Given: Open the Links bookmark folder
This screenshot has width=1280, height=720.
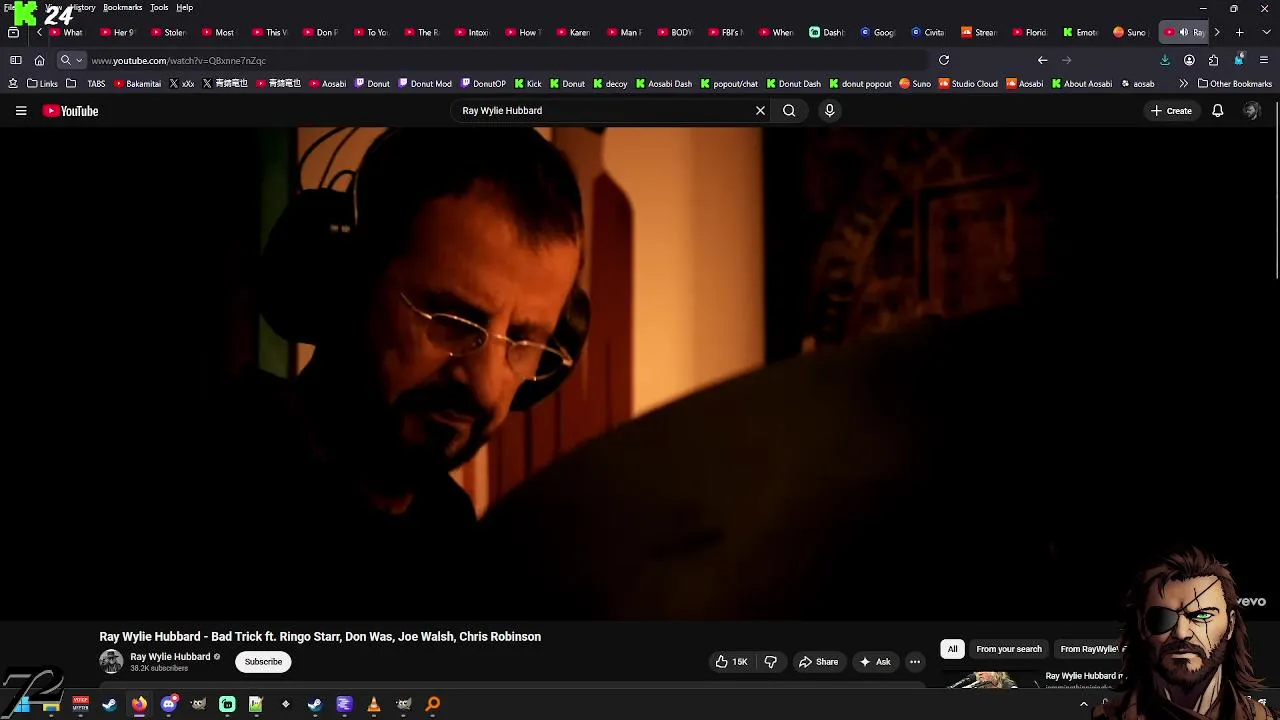Looking at the screenshot, I should click(42, 84).
